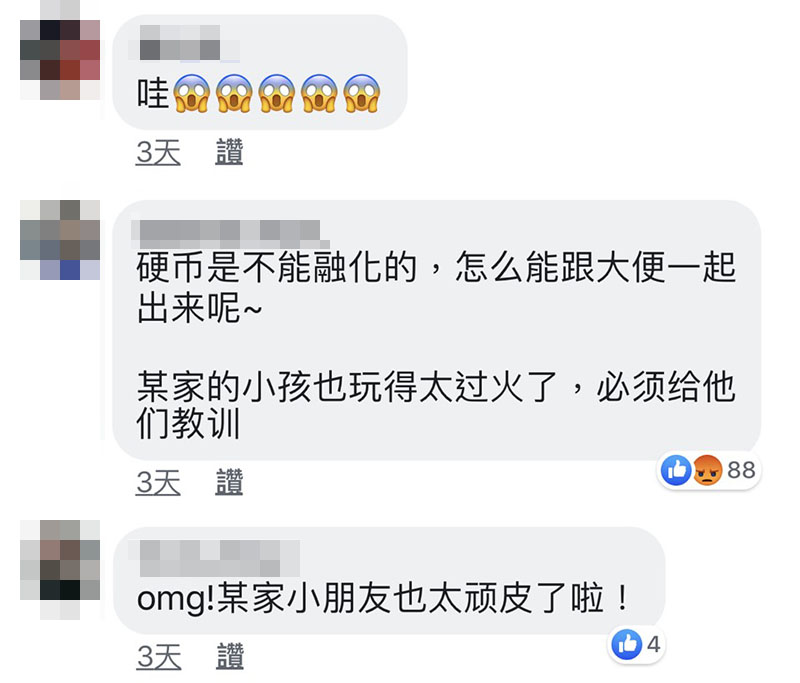Click the middle screaming face emoji

coord(277,93)
